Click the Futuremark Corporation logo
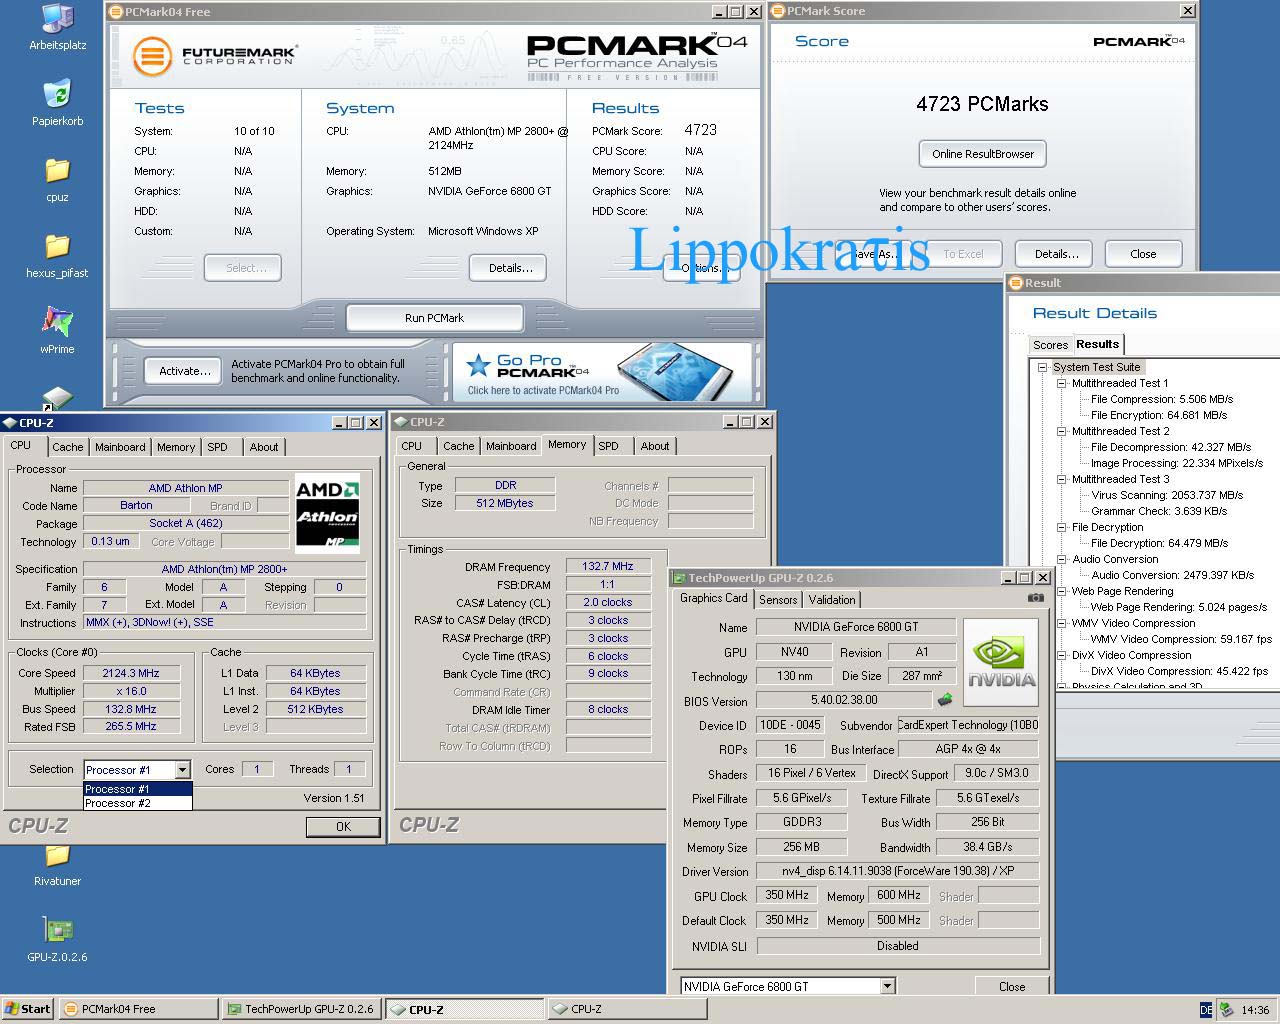This screenshot has width=1280, height=1024. pyautogui.click(x=215, y=56)
